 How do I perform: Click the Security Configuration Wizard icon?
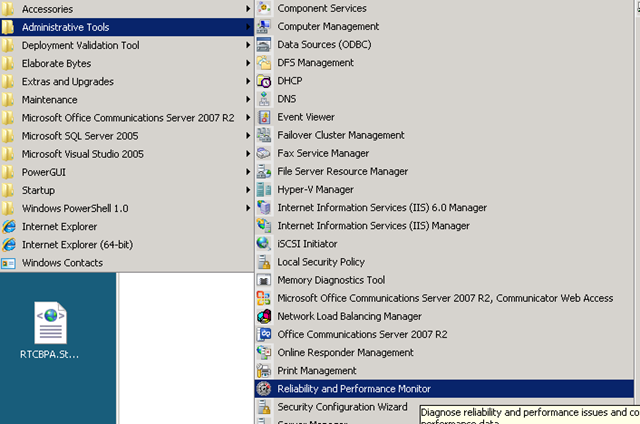(x=264, y=407)
